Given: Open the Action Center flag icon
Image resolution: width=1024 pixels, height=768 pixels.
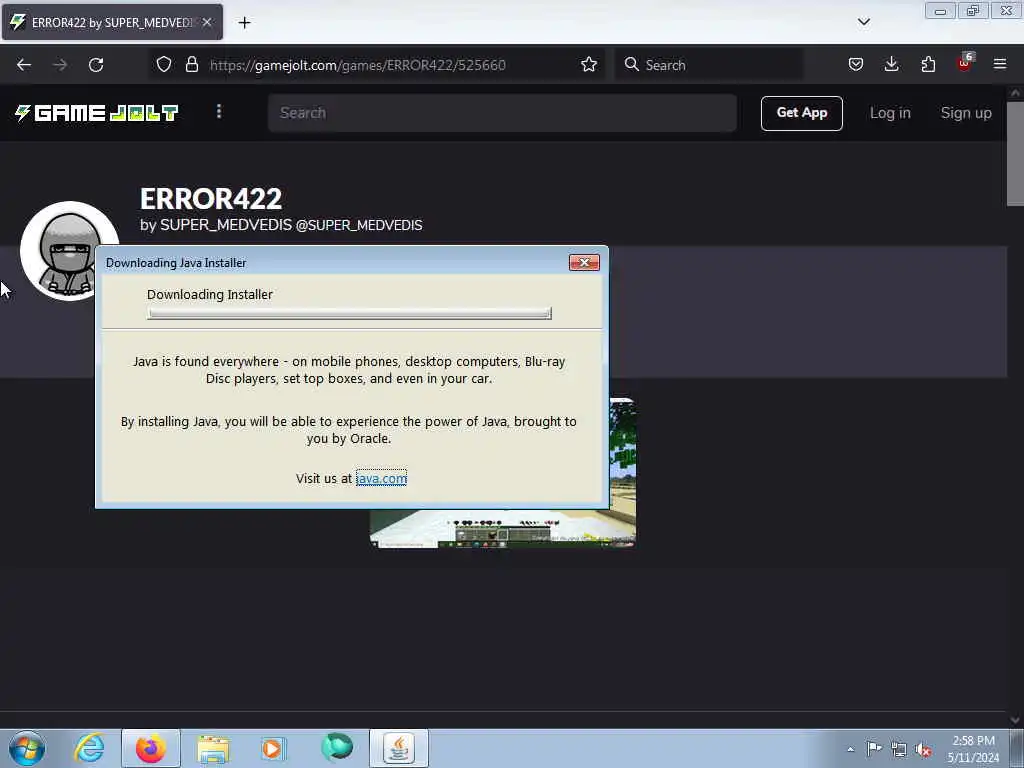Looking at the screenshot, I should click(x=874, y=749).
